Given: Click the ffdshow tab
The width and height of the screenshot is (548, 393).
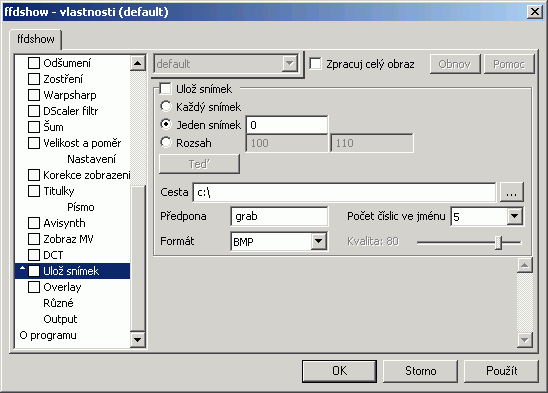Looking at the screenshot, I should 36,39.
